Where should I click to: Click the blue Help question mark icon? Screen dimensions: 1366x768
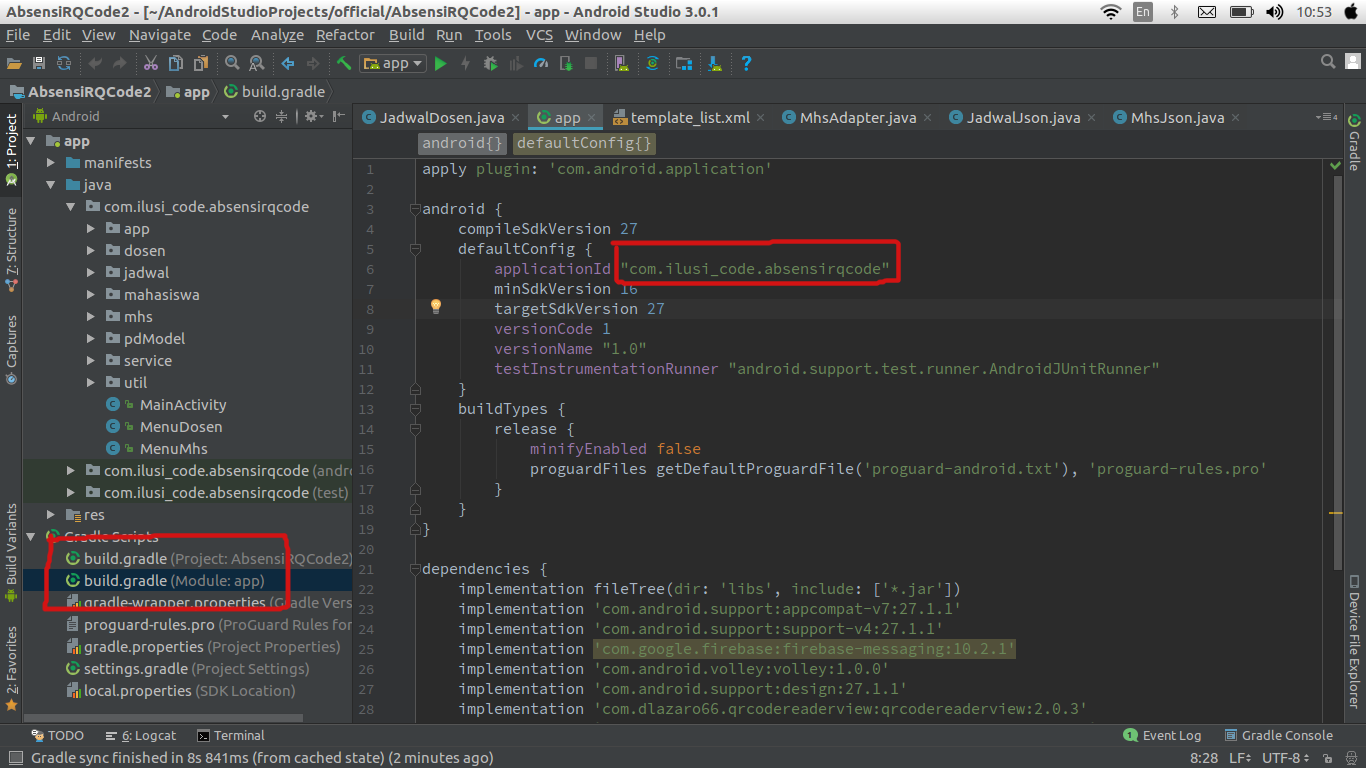[x=746, y=63]
